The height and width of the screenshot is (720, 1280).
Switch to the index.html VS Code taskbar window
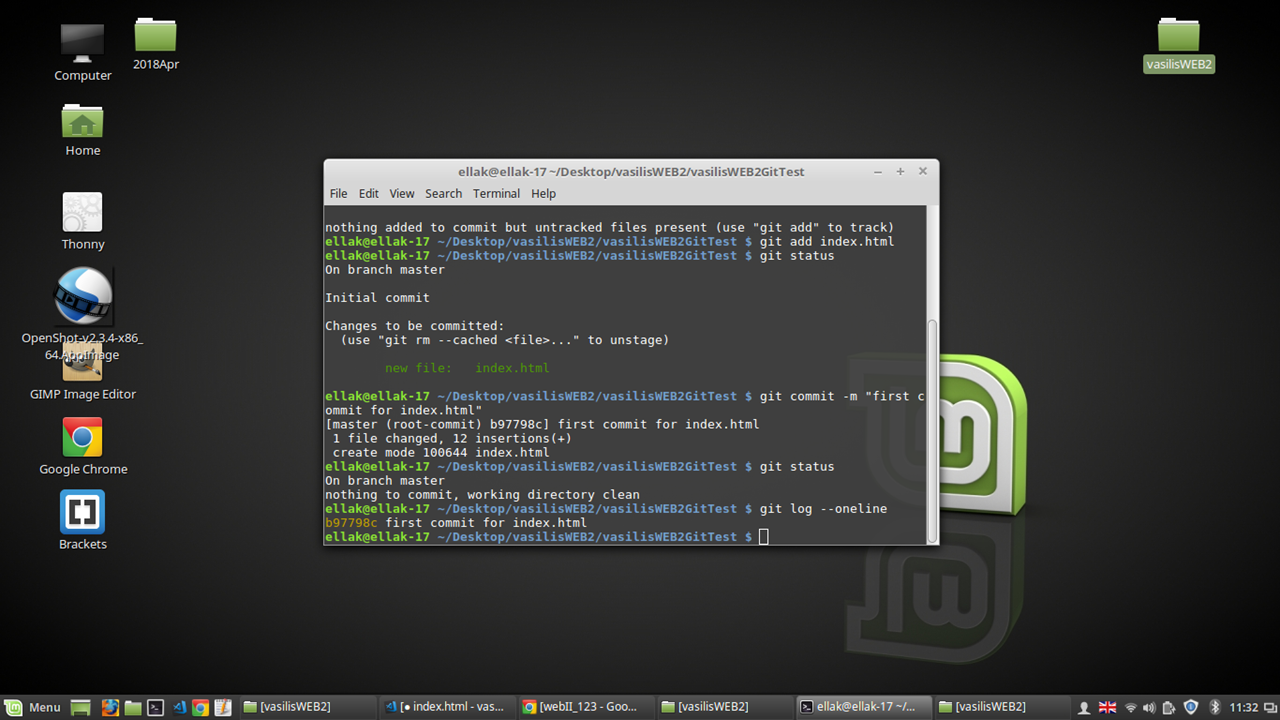(x=446, y=707)
